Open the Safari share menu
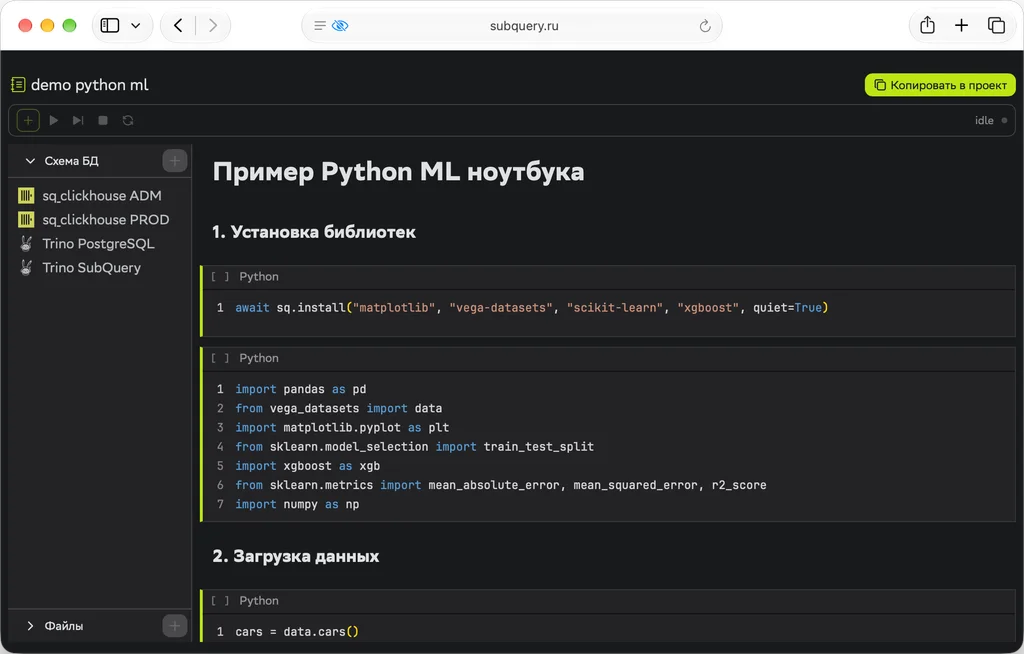 [x=927, y=25]
